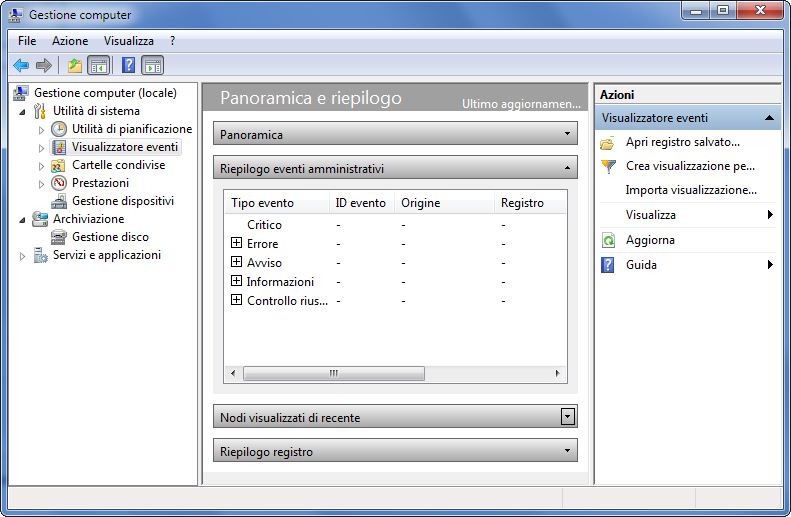Image resolution: width=791 pixels, height=517 pixels.
Task: Open the File menu
Action: (27, 41)
